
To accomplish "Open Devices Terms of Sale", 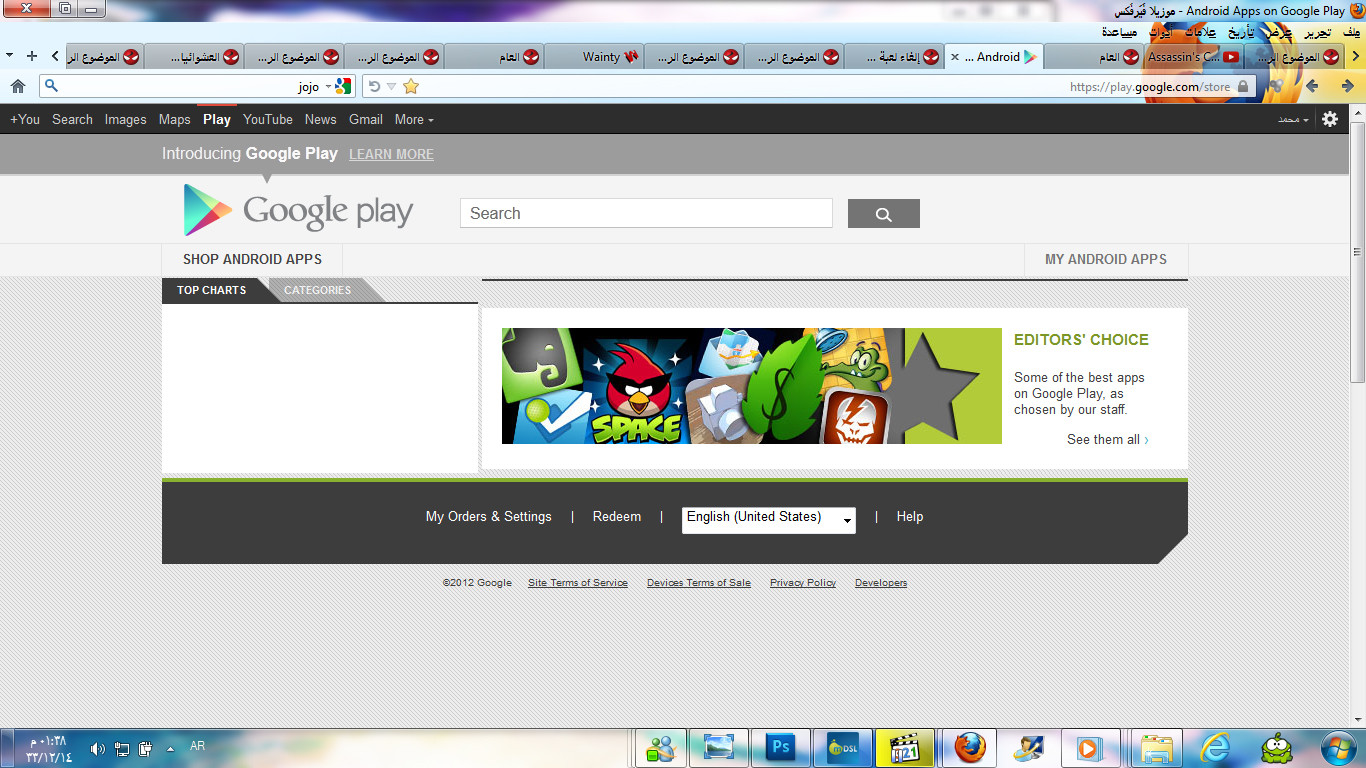I will coord(699,583).
